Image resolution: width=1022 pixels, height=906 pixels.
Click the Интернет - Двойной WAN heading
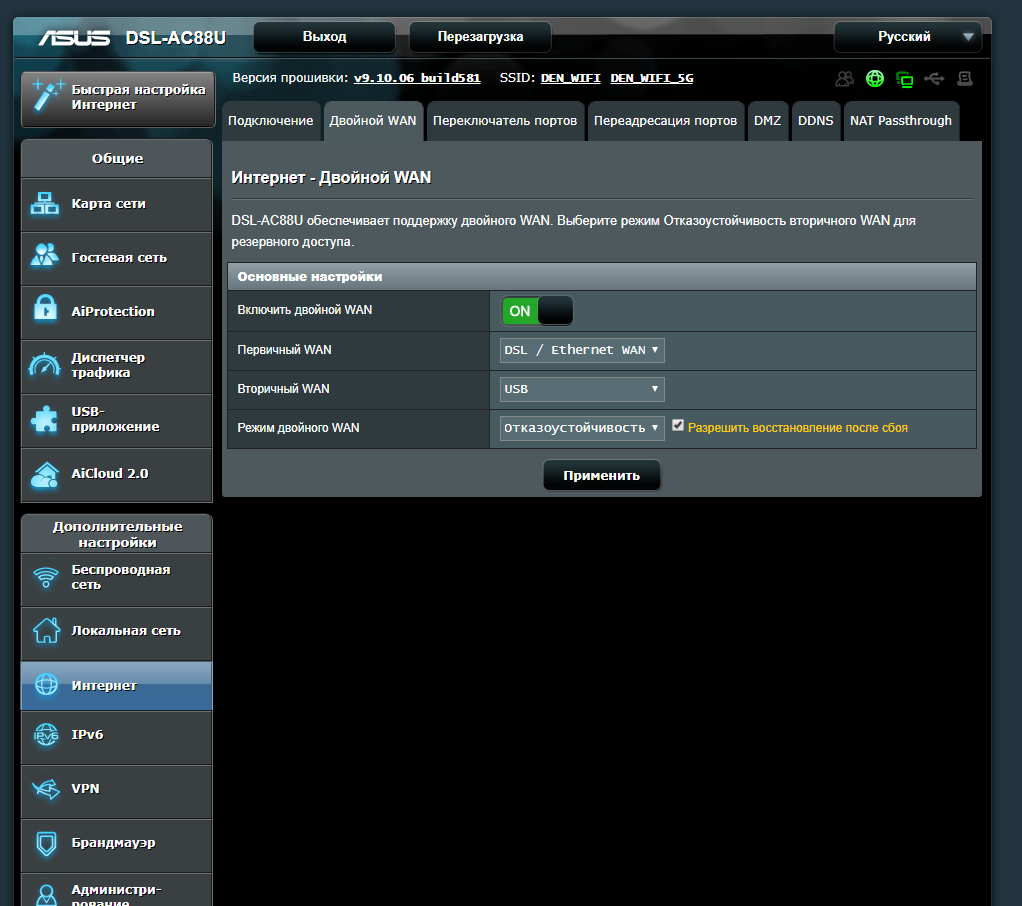point(331,178)
